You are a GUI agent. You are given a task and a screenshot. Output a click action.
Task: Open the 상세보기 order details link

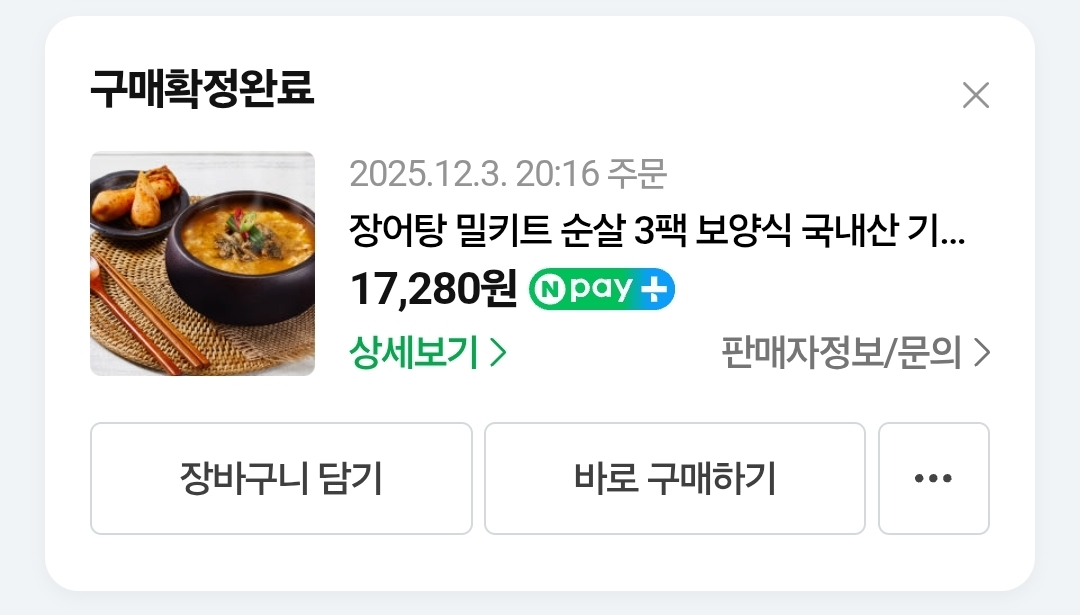click(x=428, y=353)
